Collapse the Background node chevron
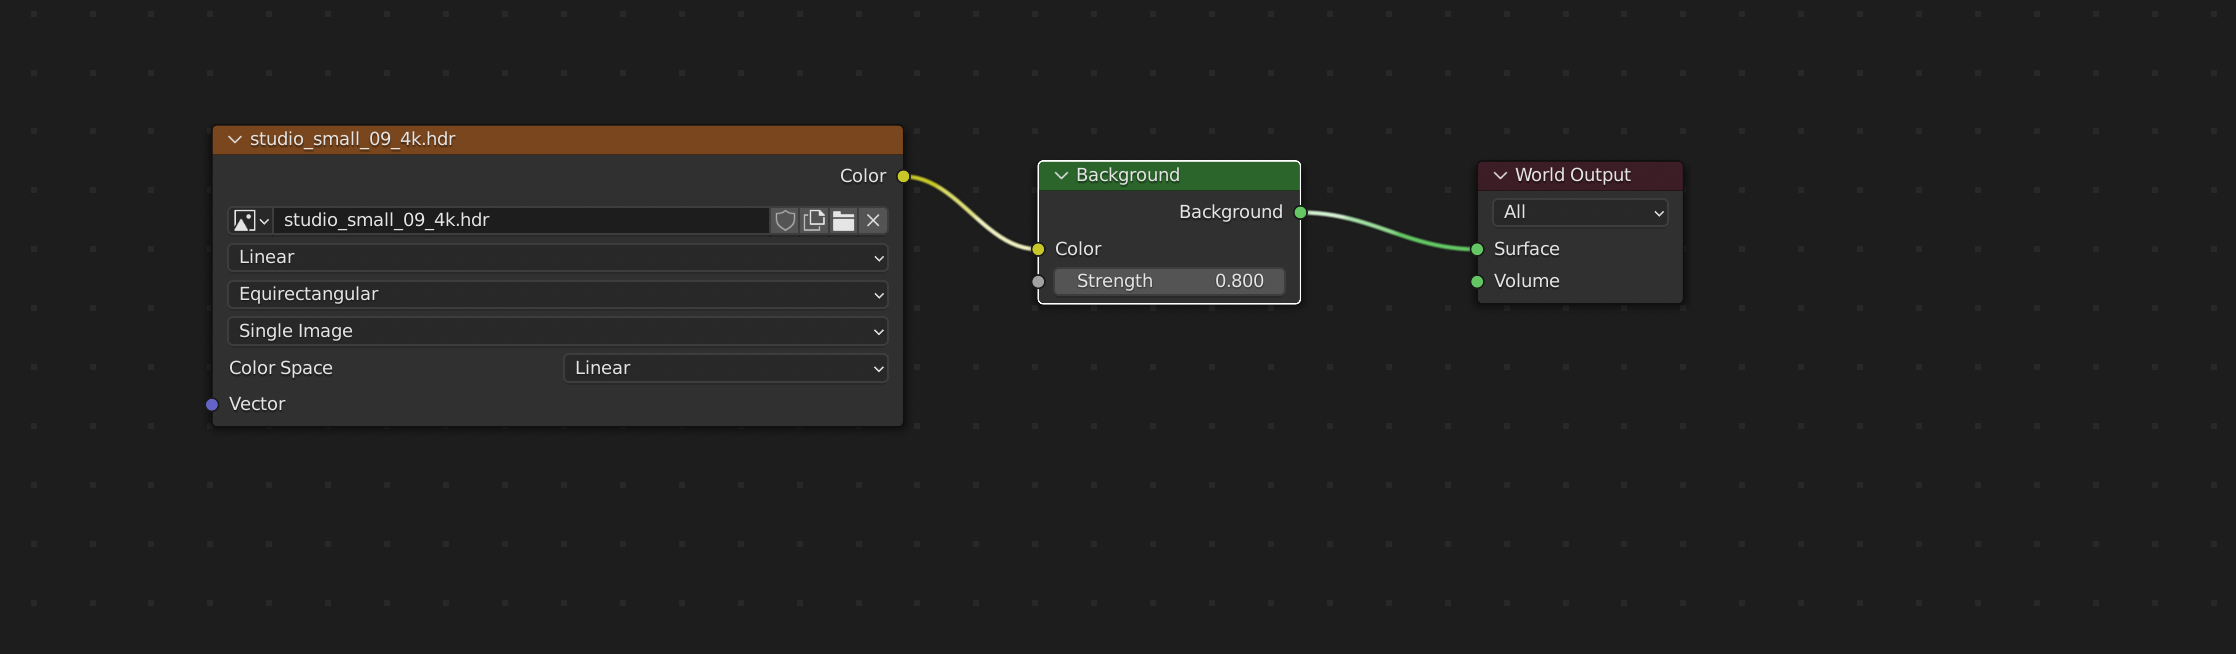The image size is (2236, 654). [x=1061, y=176]
